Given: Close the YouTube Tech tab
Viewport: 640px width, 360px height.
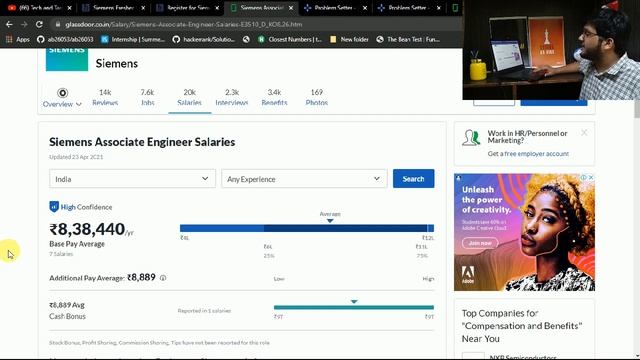Looking at the screenshot, I should point(69,8).
